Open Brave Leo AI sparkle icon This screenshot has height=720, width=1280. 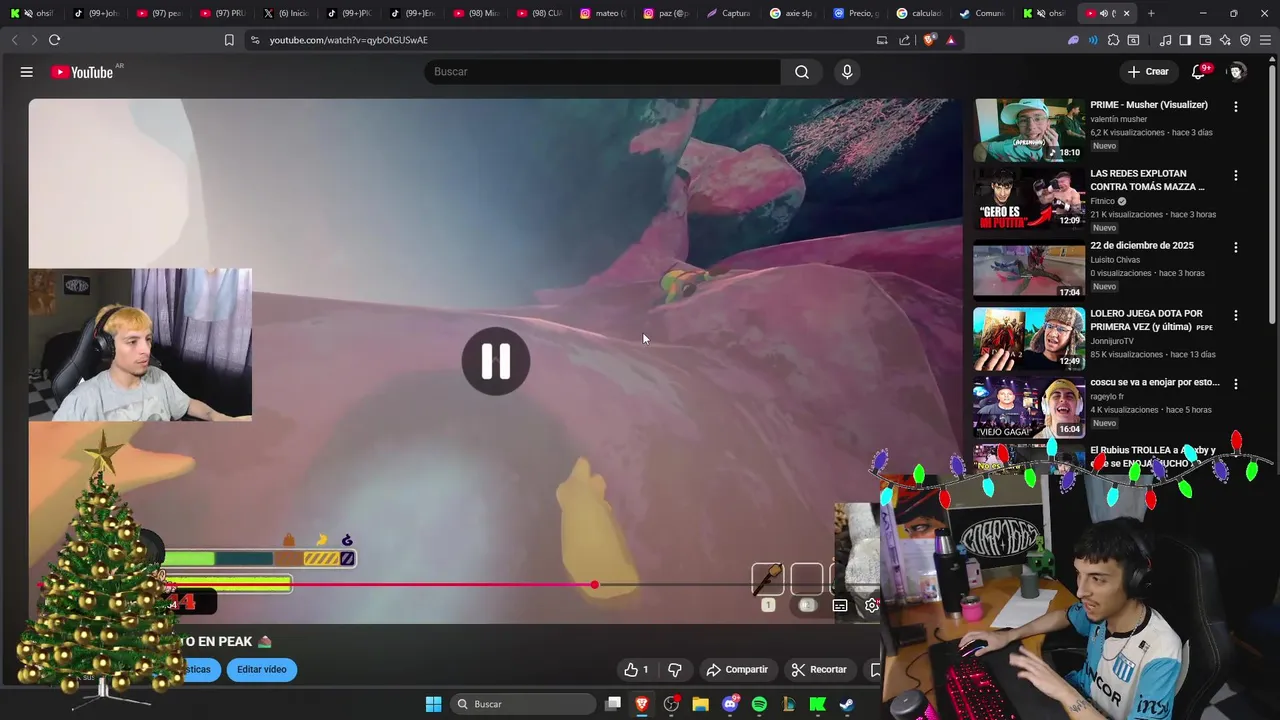pyautogui.click(x=1225, y=40)
